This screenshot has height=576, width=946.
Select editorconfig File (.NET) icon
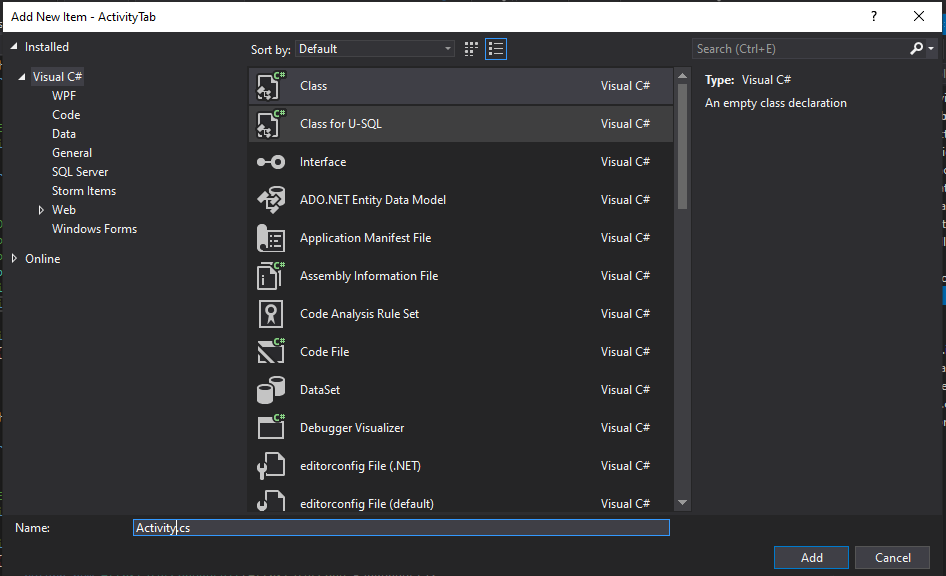tap(271, 466)
